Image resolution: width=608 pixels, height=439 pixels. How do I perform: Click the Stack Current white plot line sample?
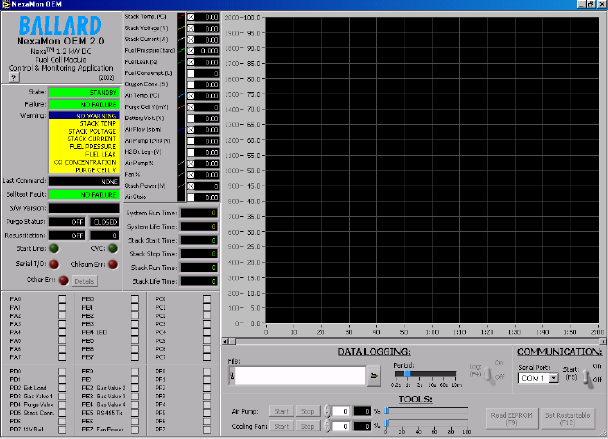point(181,40)
